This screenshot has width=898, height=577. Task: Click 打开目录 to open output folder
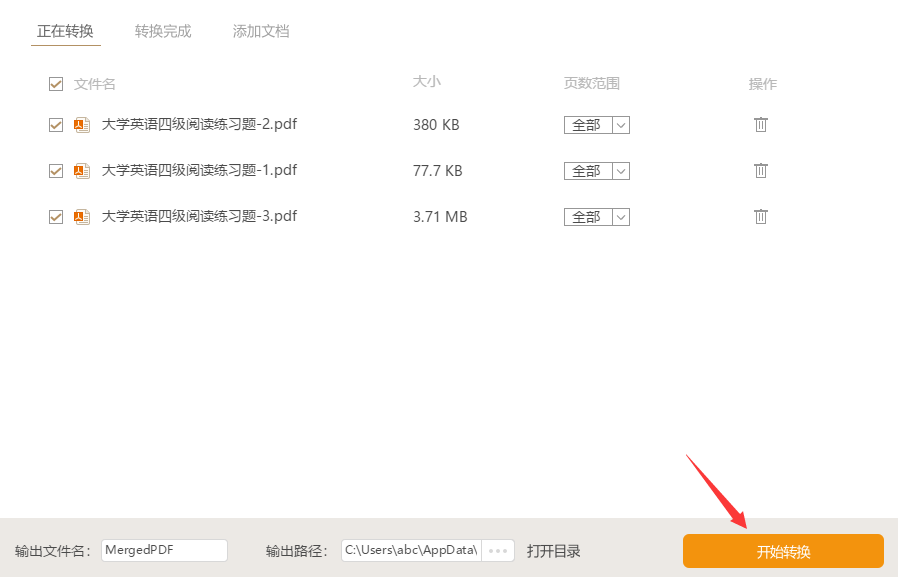point(554,551)
